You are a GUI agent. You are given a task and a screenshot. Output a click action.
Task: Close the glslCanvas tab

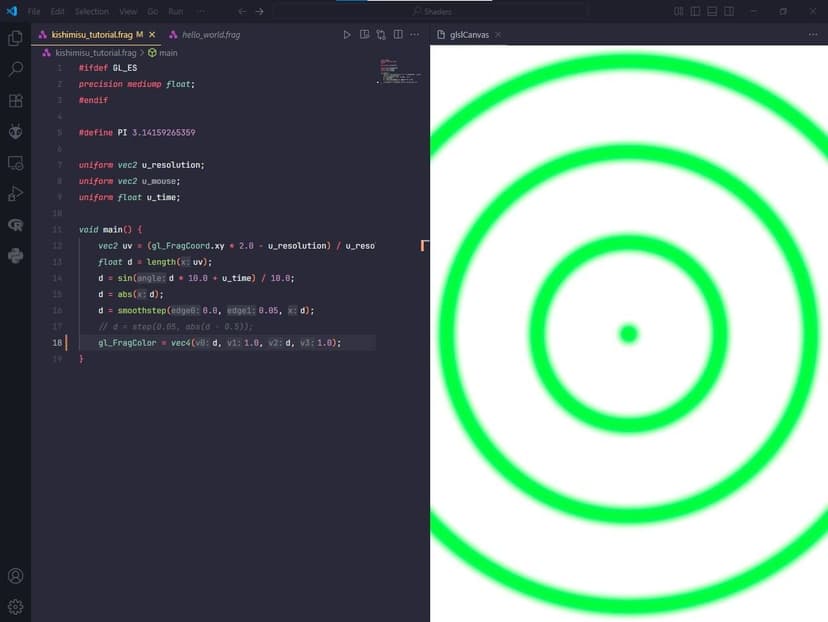click(498, 34)
